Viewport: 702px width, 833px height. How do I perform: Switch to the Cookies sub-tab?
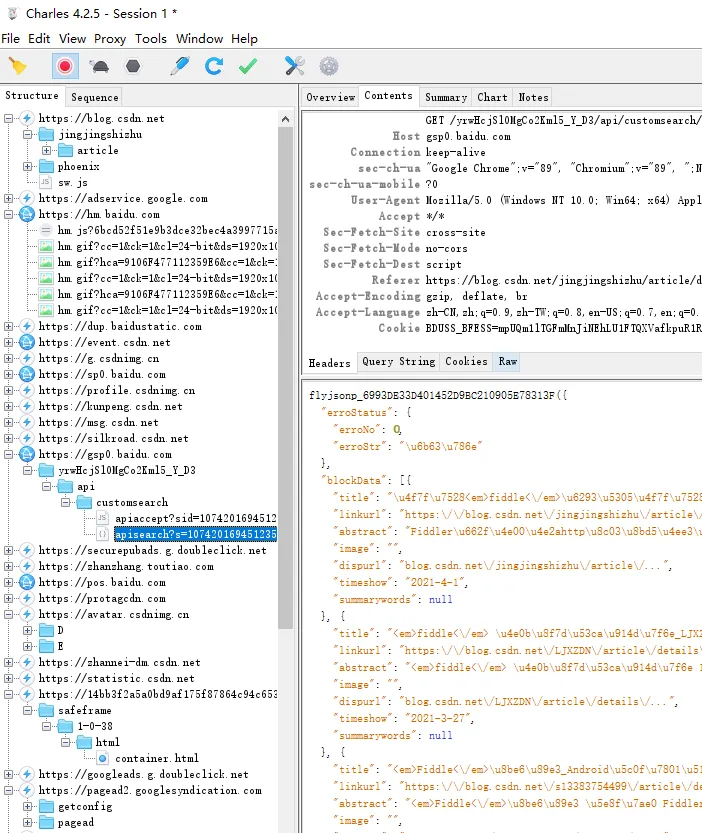click(466, 362)
